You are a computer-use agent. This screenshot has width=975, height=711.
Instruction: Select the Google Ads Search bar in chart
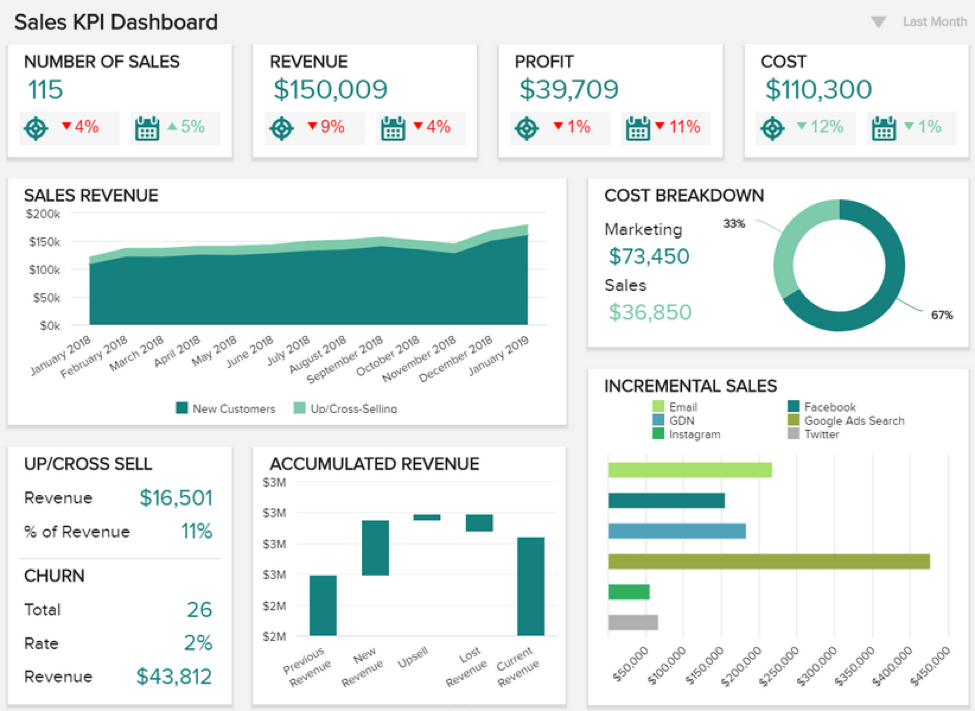769,562
